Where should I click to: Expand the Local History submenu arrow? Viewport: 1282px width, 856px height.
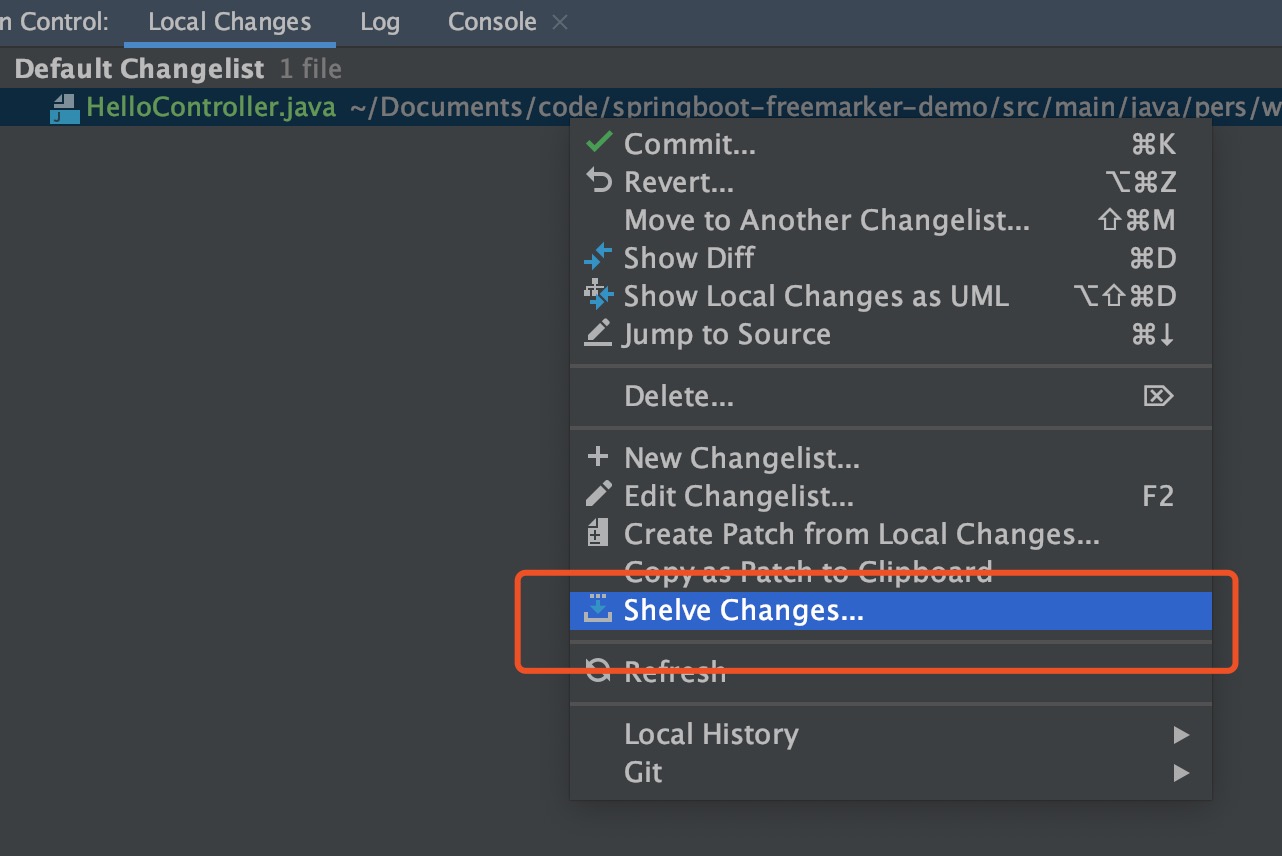(1181, 735)
